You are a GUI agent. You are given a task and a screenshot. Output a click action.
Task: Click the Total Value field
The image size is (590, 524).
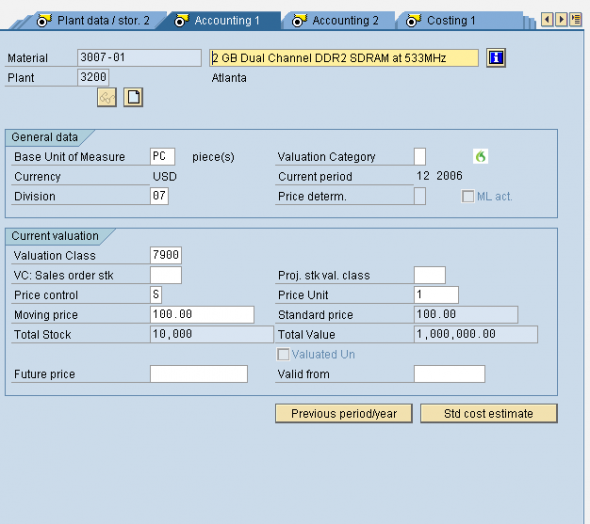point(476,334)
